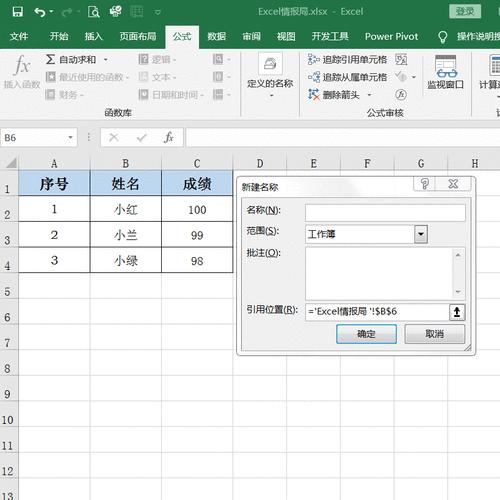Screen dimensions: 500x500
Task: Click the Name field in New Name dialog
Action: [x=385, y=212]
